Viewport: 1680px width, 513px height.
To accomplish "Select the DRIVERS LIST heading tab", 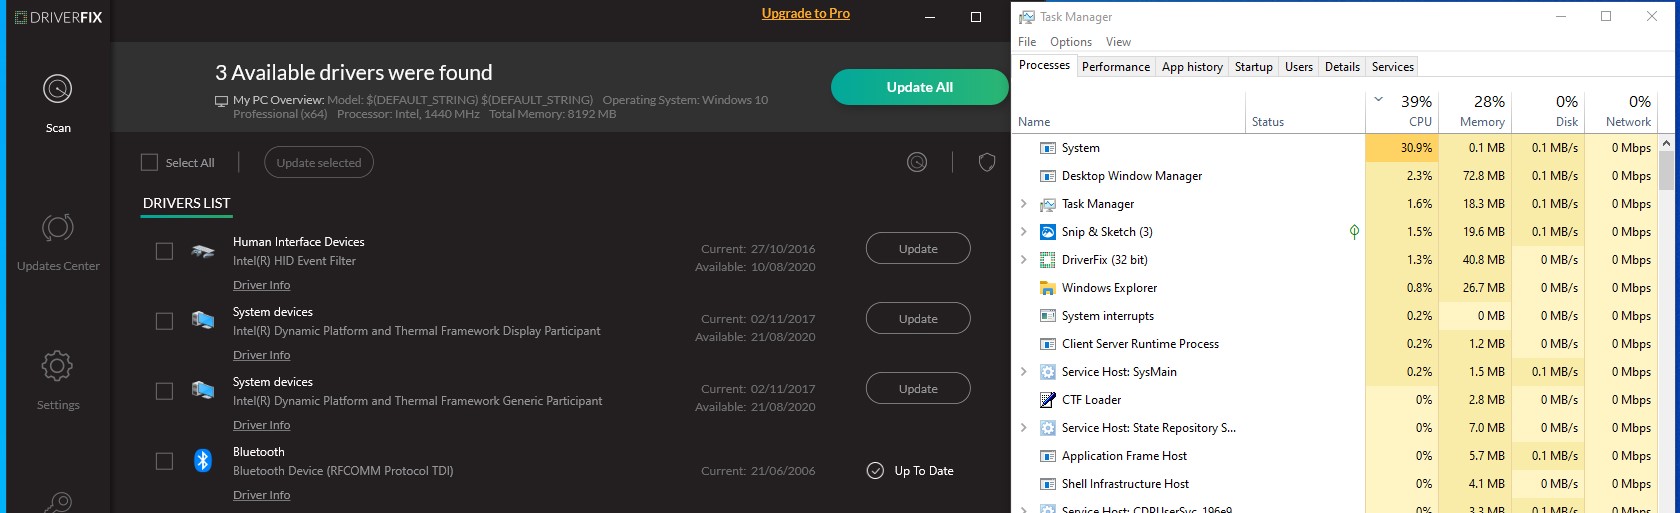I will point(187,203).
